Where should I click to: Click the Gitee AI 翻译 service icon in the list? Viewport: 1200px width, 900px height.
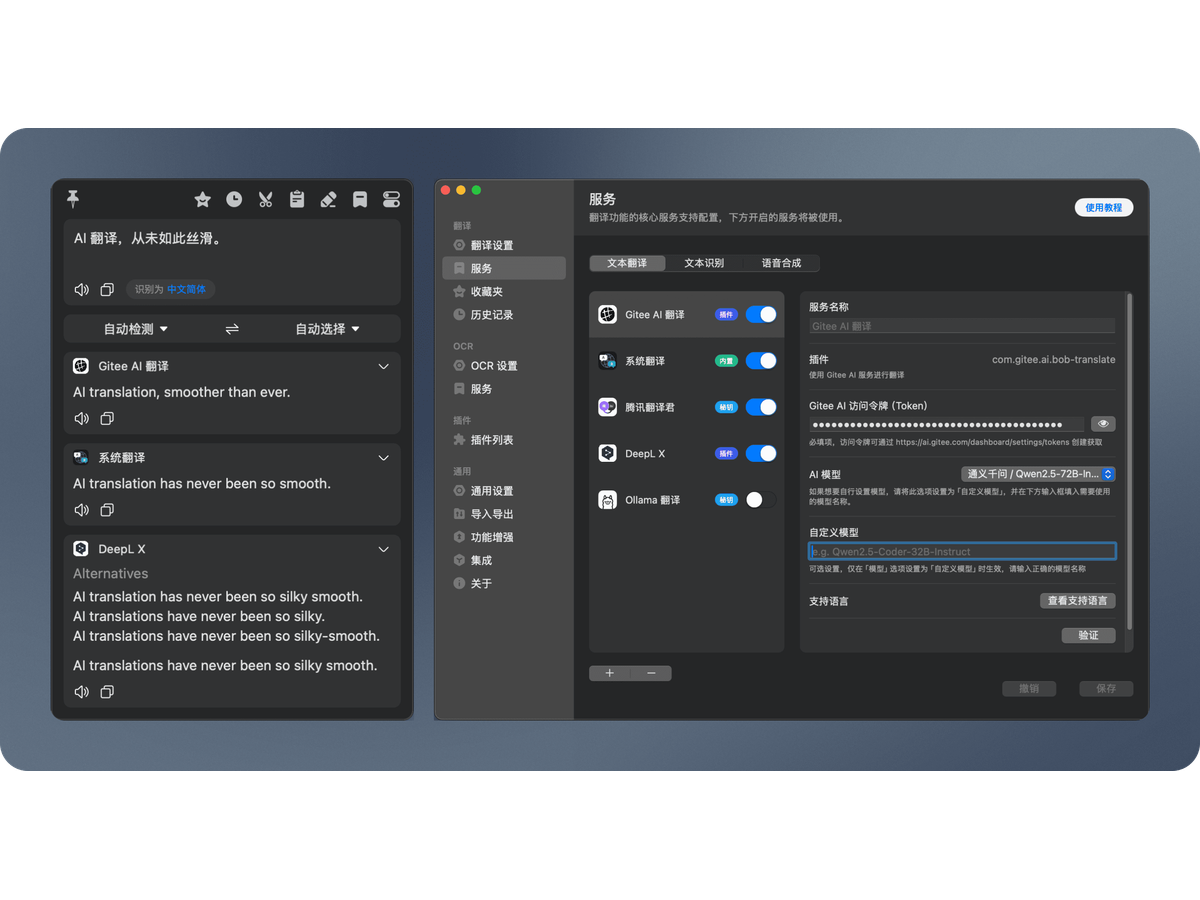click(x=607, y=314)
